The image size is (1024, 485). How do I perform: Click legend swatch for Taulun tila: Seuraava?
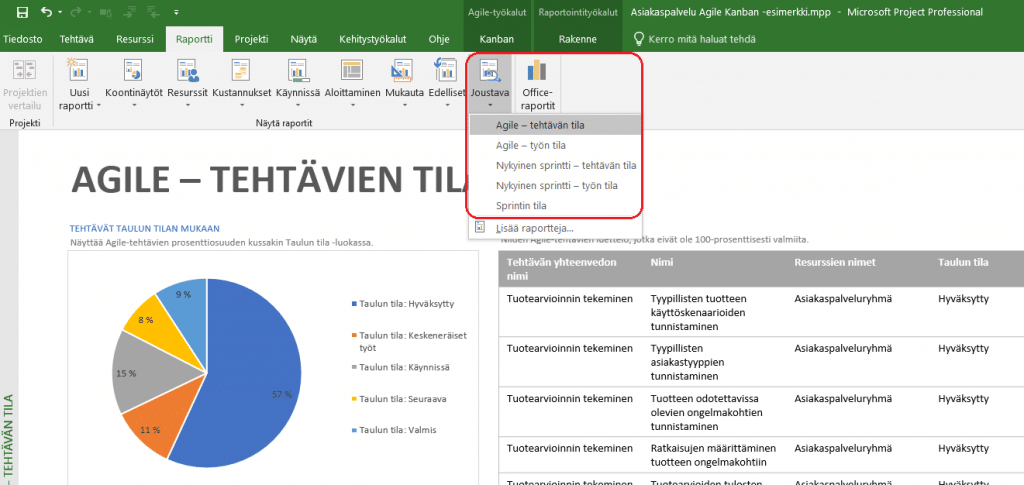(x=354, y=398)
